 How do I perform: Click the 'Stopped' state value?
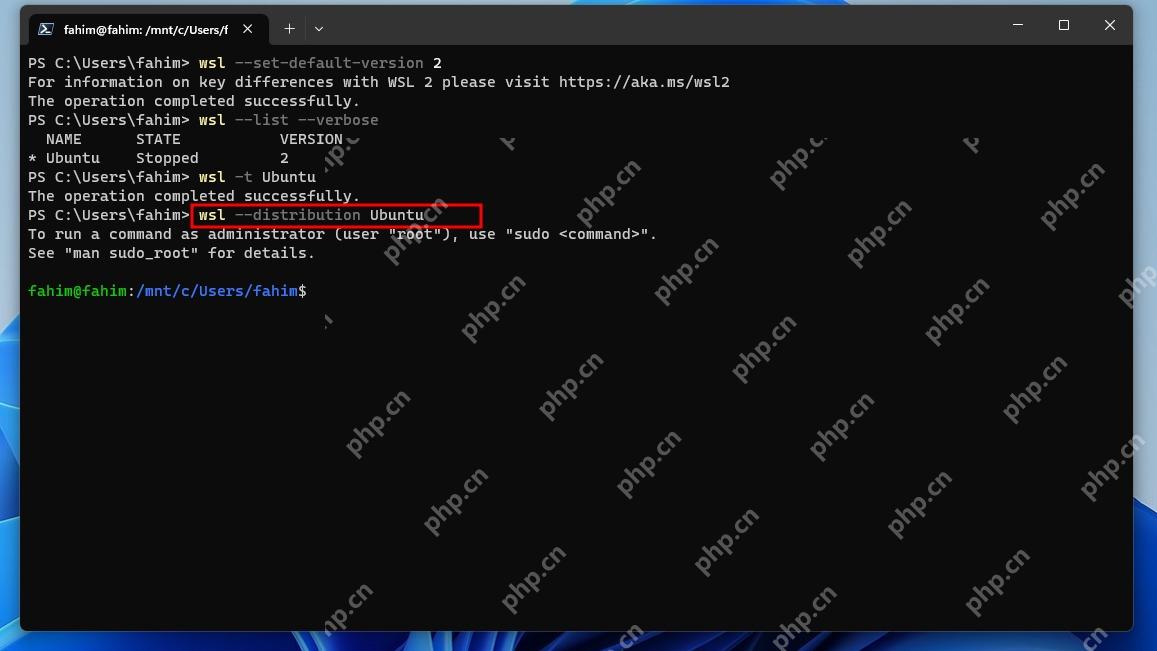(167, 158)
